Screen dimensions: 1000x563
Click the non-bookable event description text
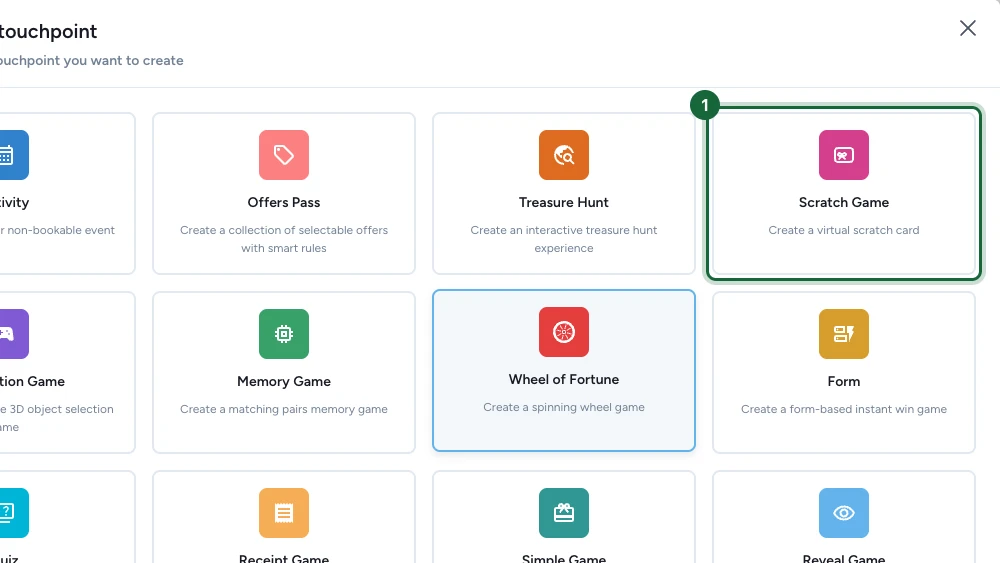point(57,230)
